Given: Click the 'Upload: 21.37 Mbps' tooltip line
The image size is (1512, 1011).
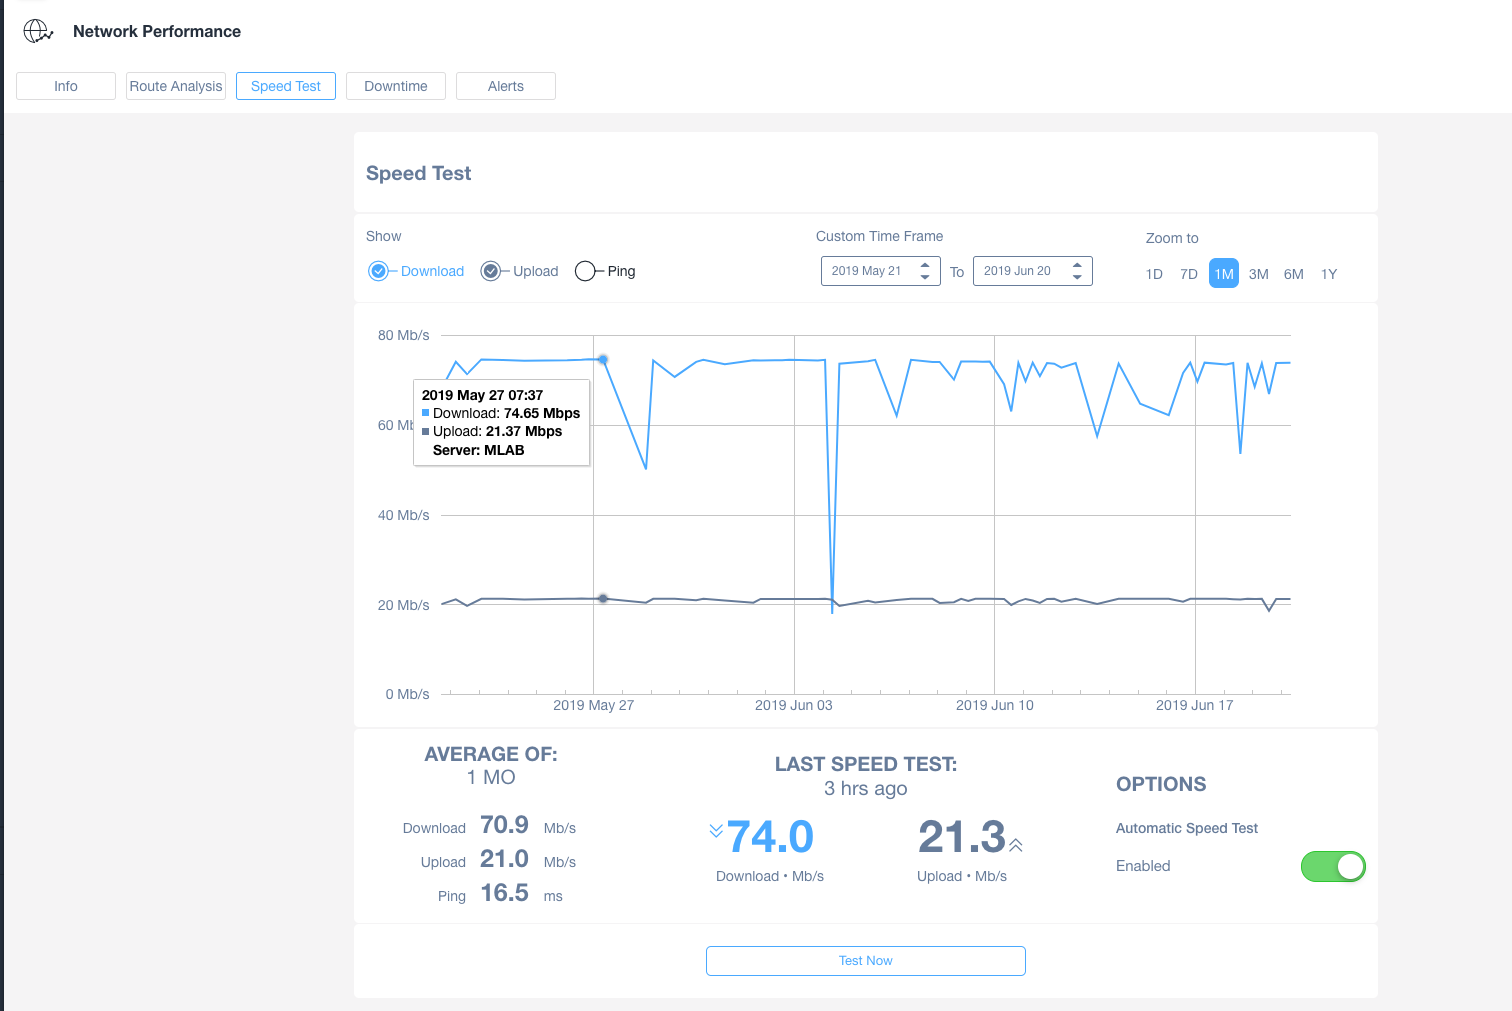Looking at the screenshot, I should pyautogui.click(x=492, y=431).
